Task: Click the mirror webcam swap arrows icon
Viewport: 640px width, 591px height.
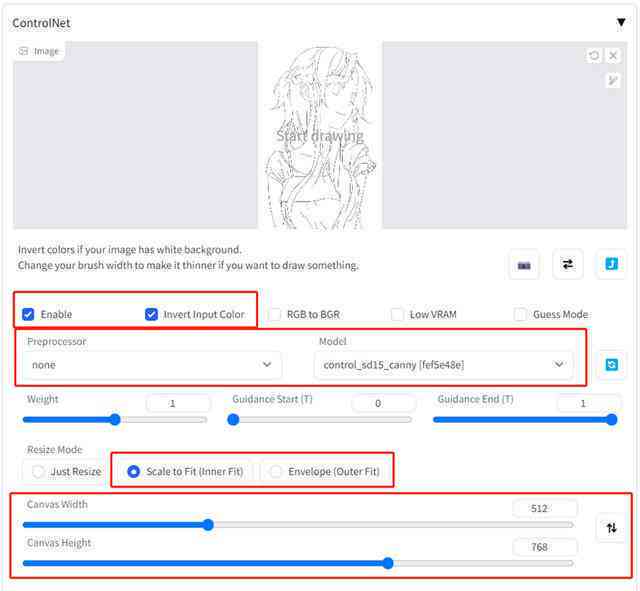Action: tap(567, 264)
